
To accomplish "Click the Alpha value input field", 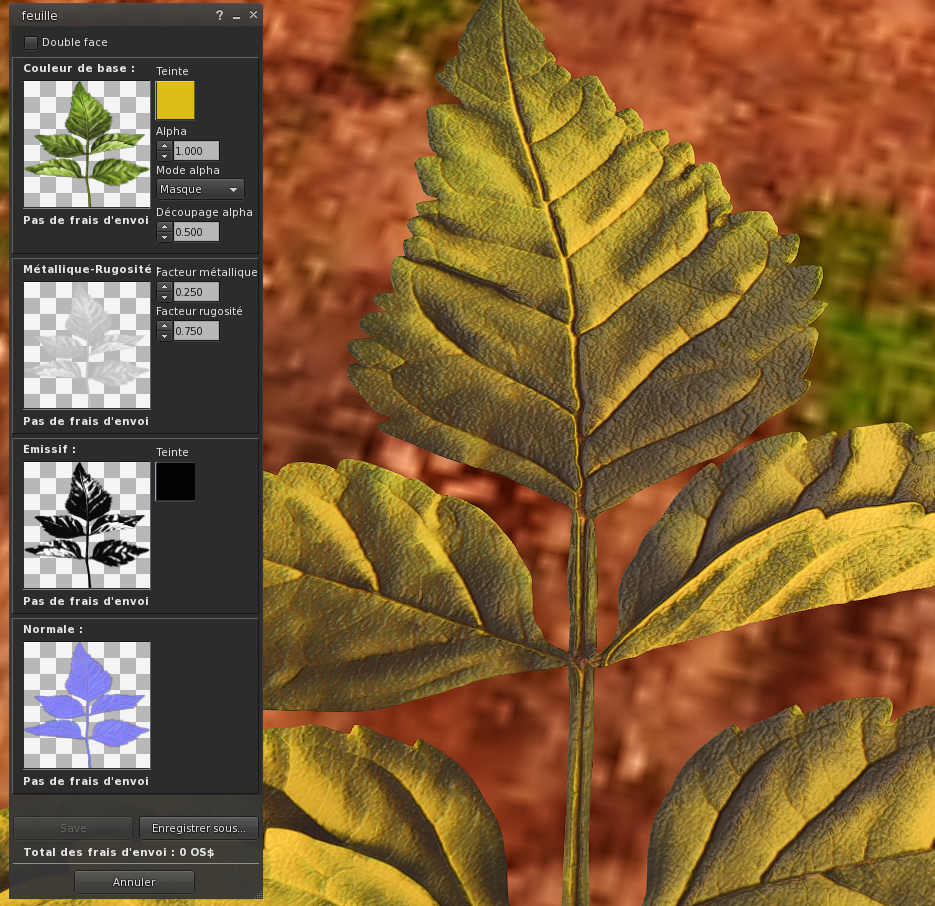I will click(x=196, y=151).
